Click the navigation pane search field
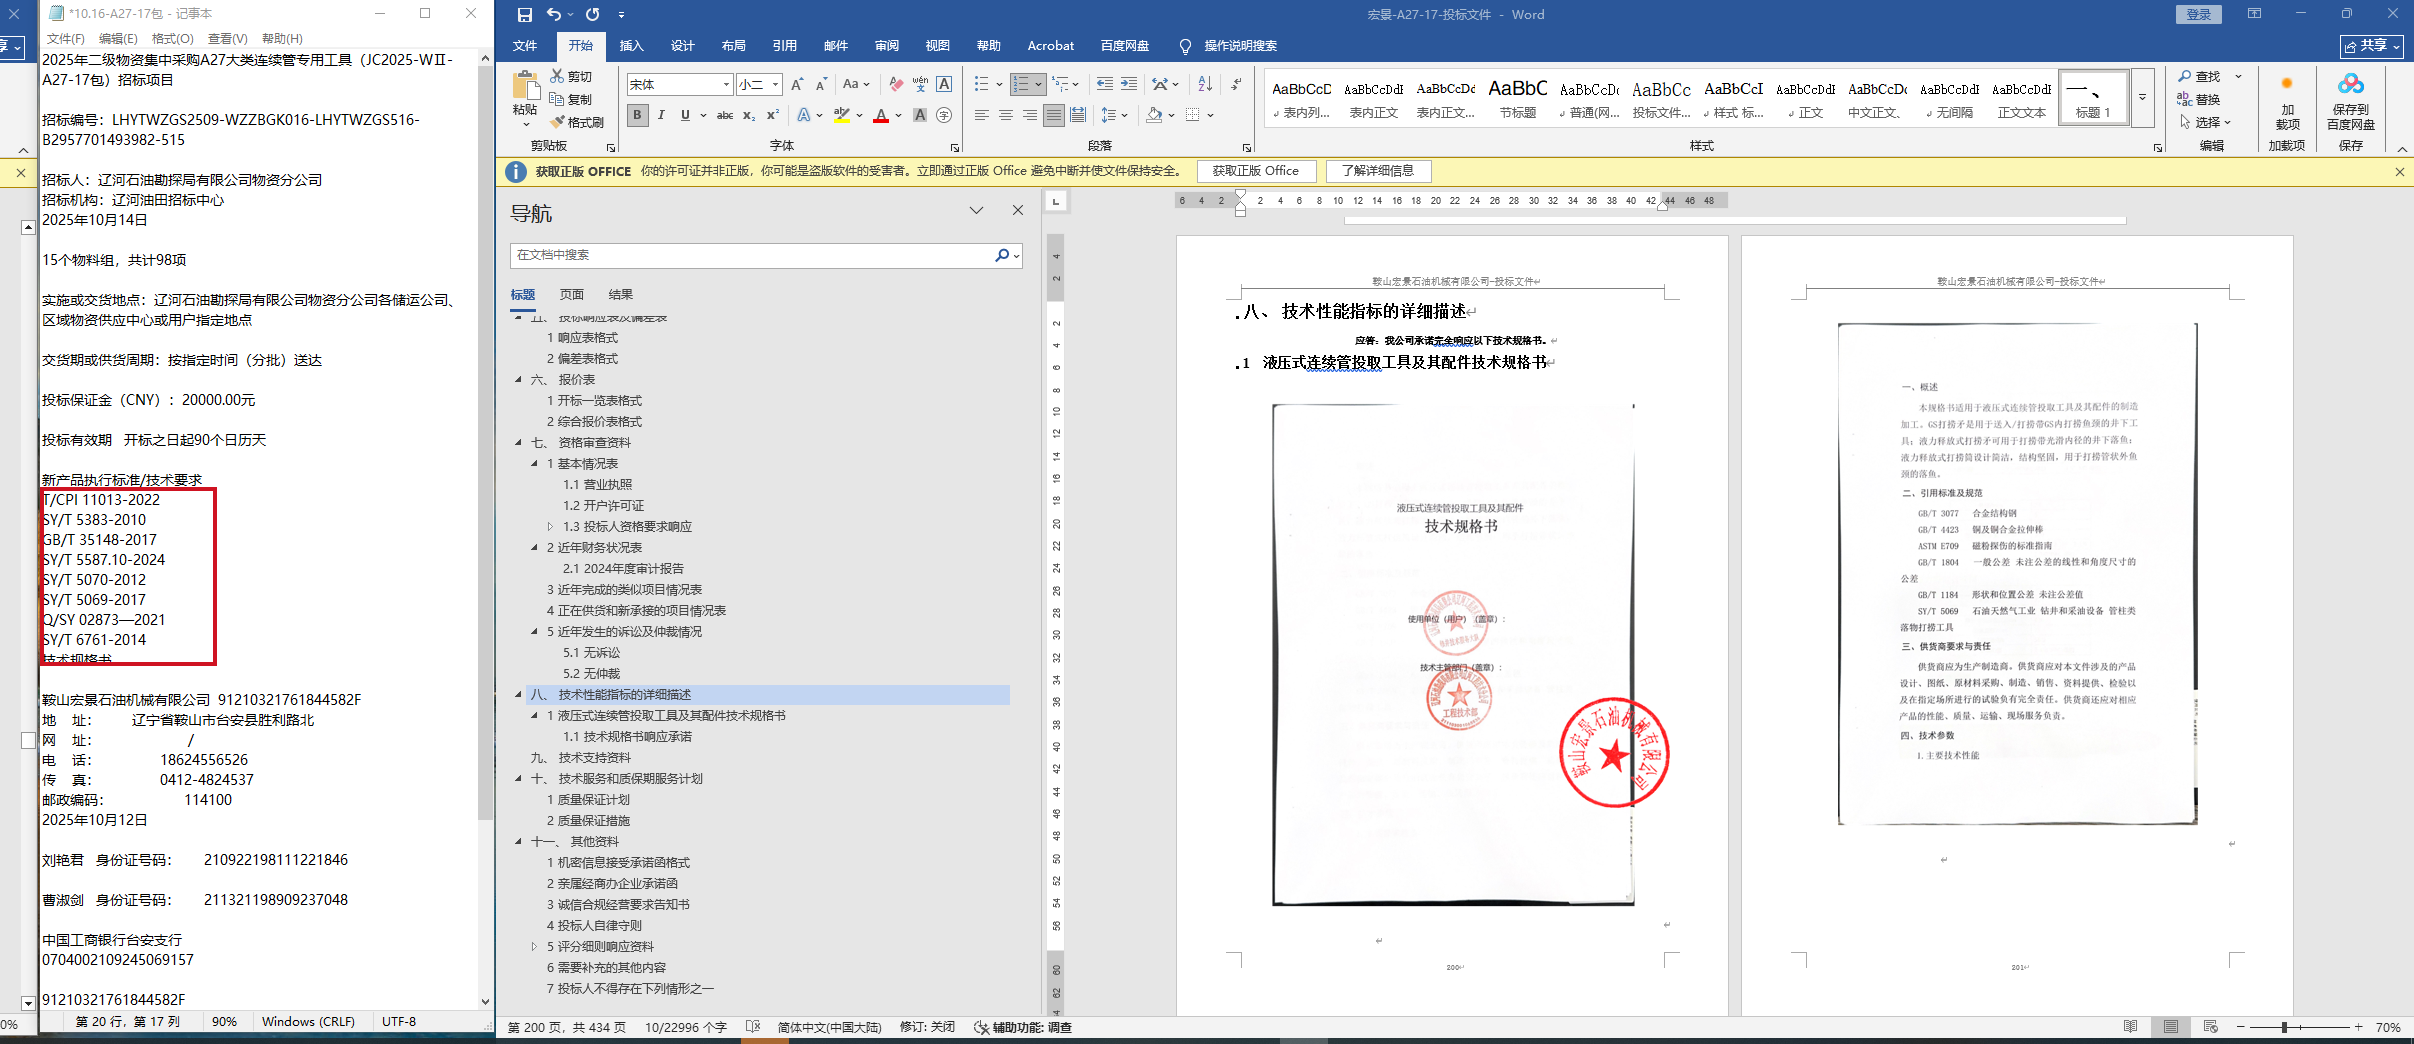The width and height of the screenshot is (2414, 1044). click(752, 255)
